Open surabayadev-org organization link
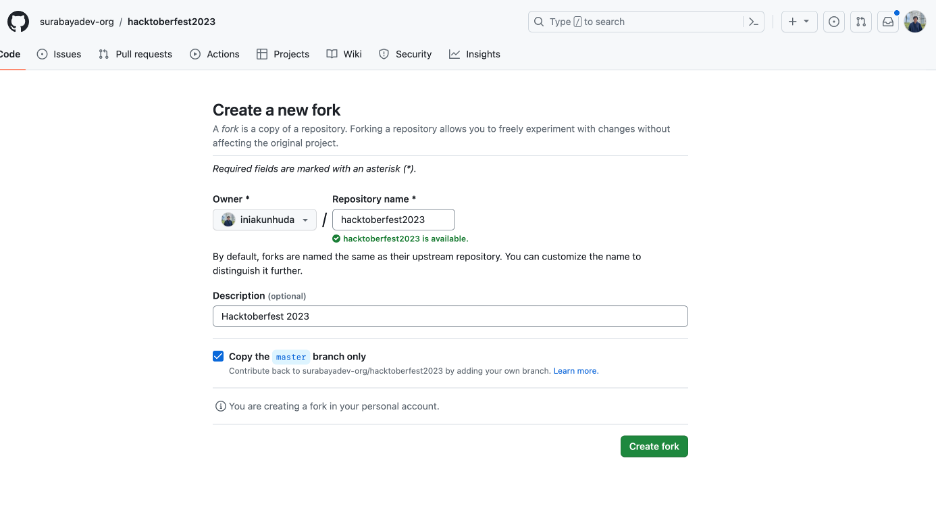The width and height of the screenshot is (936, 522). coord(76,22)
